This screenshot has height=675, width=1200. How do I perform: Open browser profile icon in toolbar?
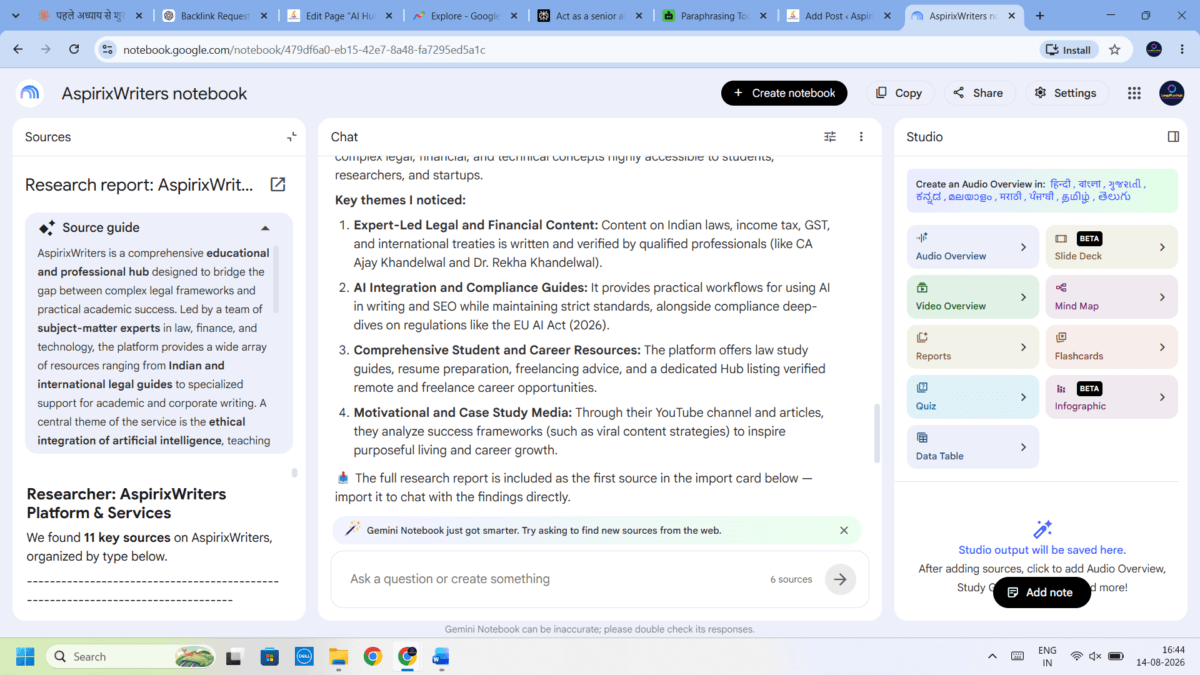1154,49
